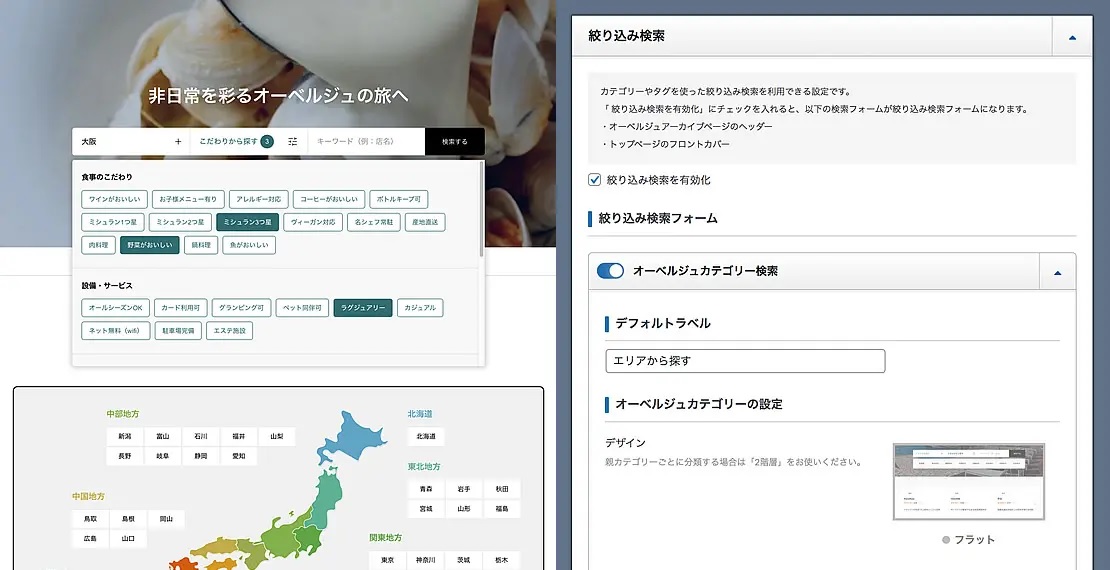Click the filter dropdown panel scrollbar
This screenshot has height=570, width=1110.
482,210
